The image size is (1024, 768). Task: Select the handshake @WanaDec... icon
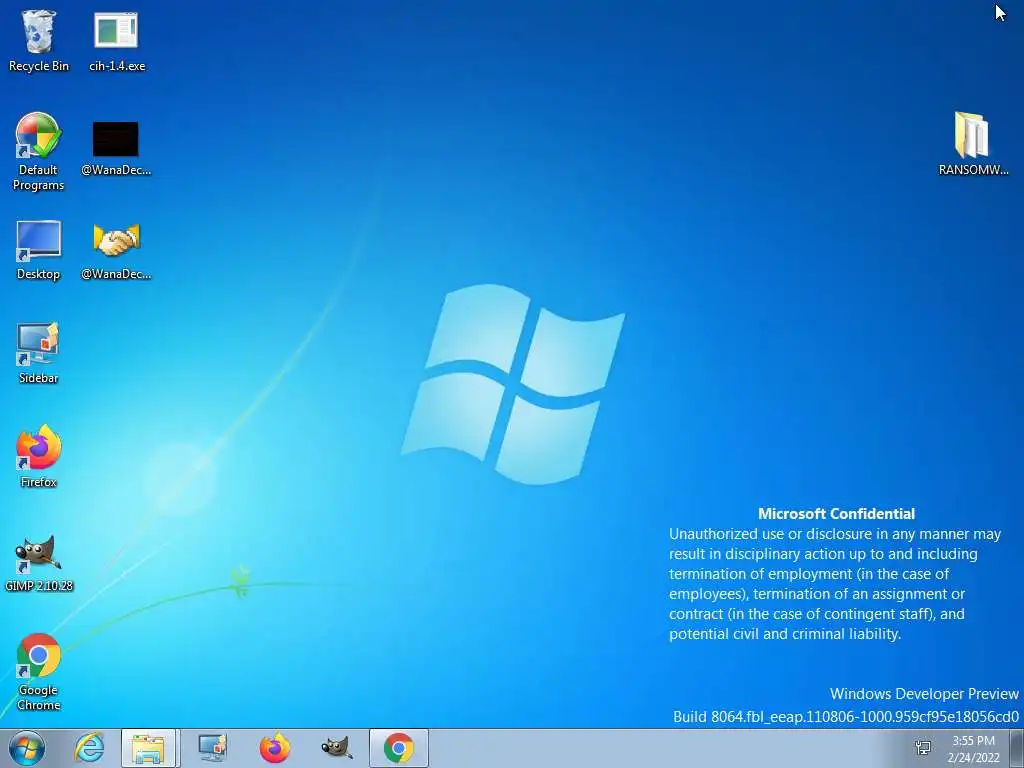[116, 251]
